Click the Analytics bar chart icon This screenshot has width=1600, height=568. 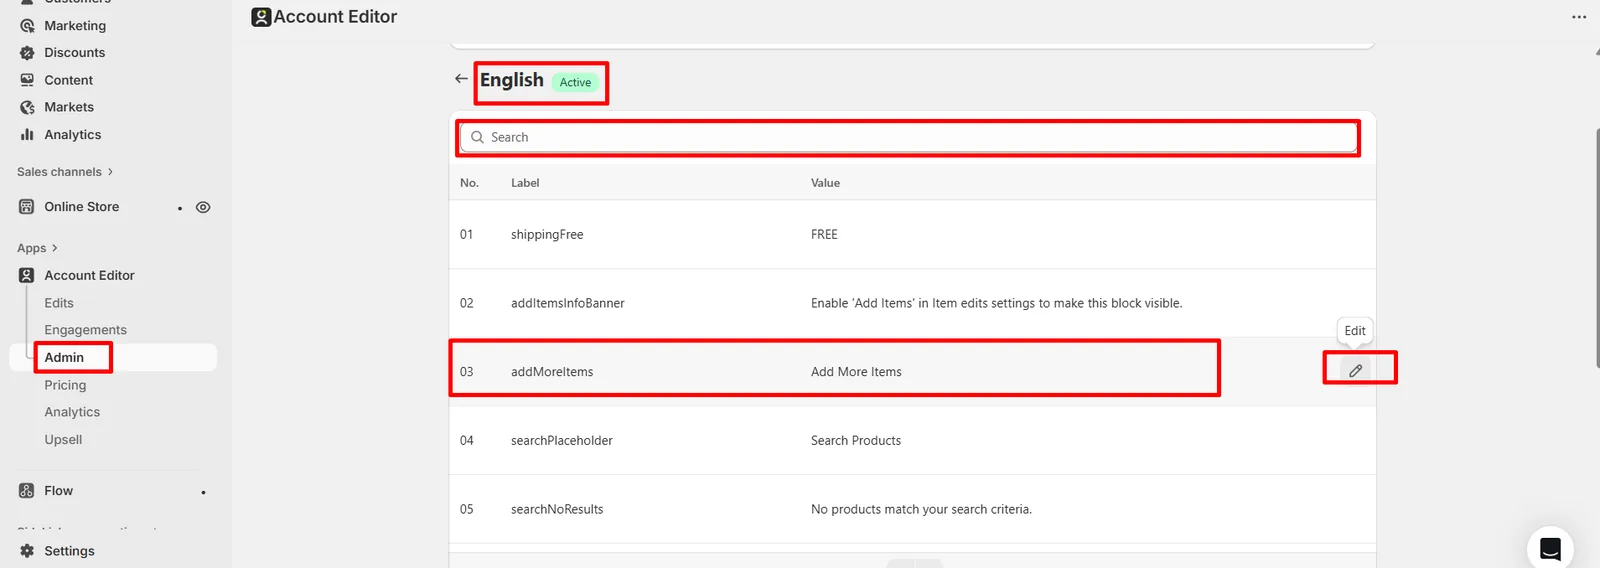(27, 134)
